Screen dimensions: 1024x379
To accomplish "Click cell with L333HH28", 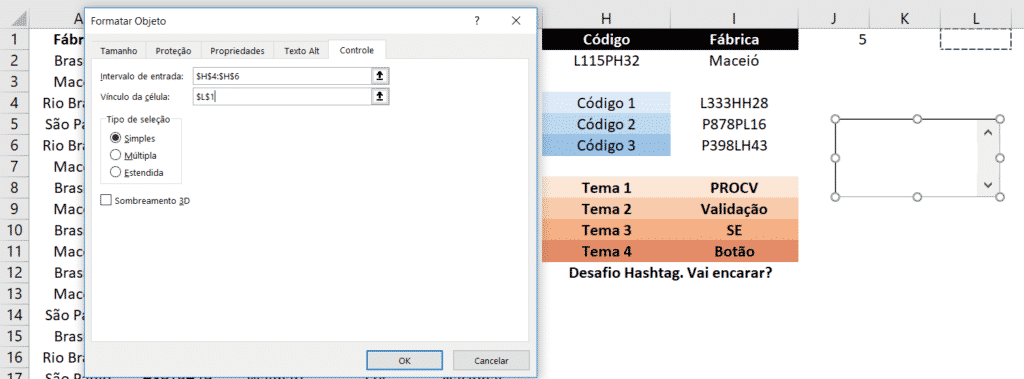I will (x=735, y=103).
